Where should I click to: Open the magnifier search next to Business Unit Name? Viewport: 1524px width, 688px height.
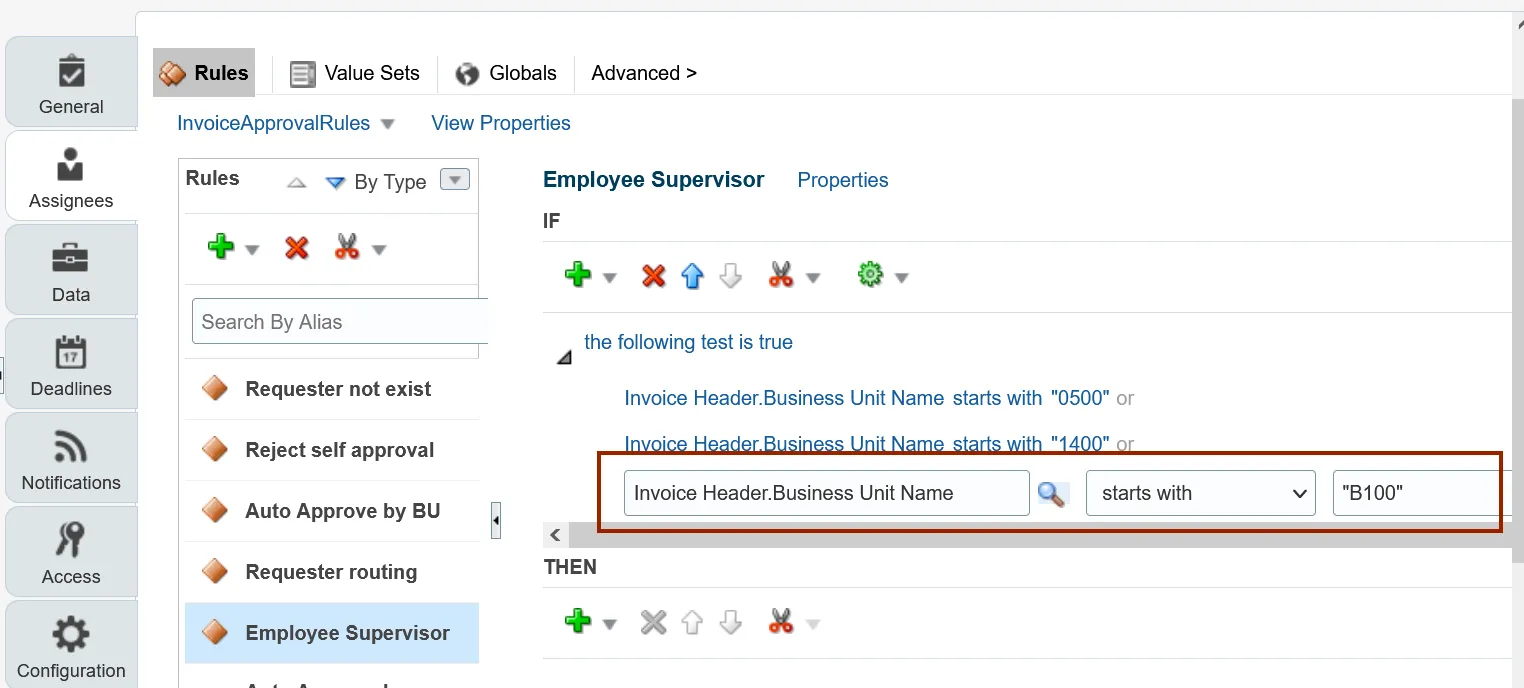click(x=1051, y=494)
